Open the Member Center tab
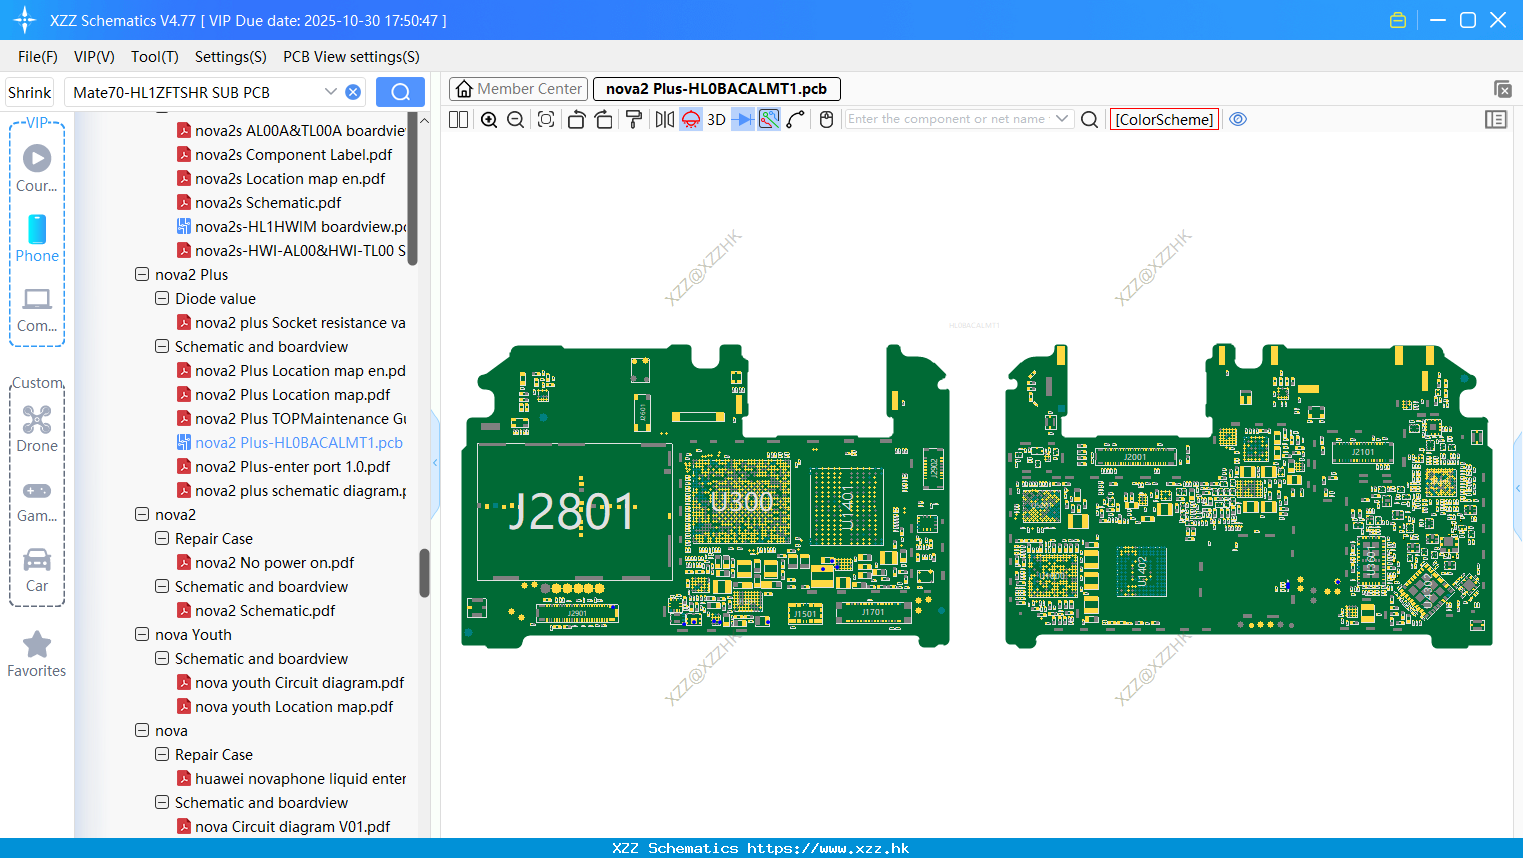 click(x=519, y=89)
